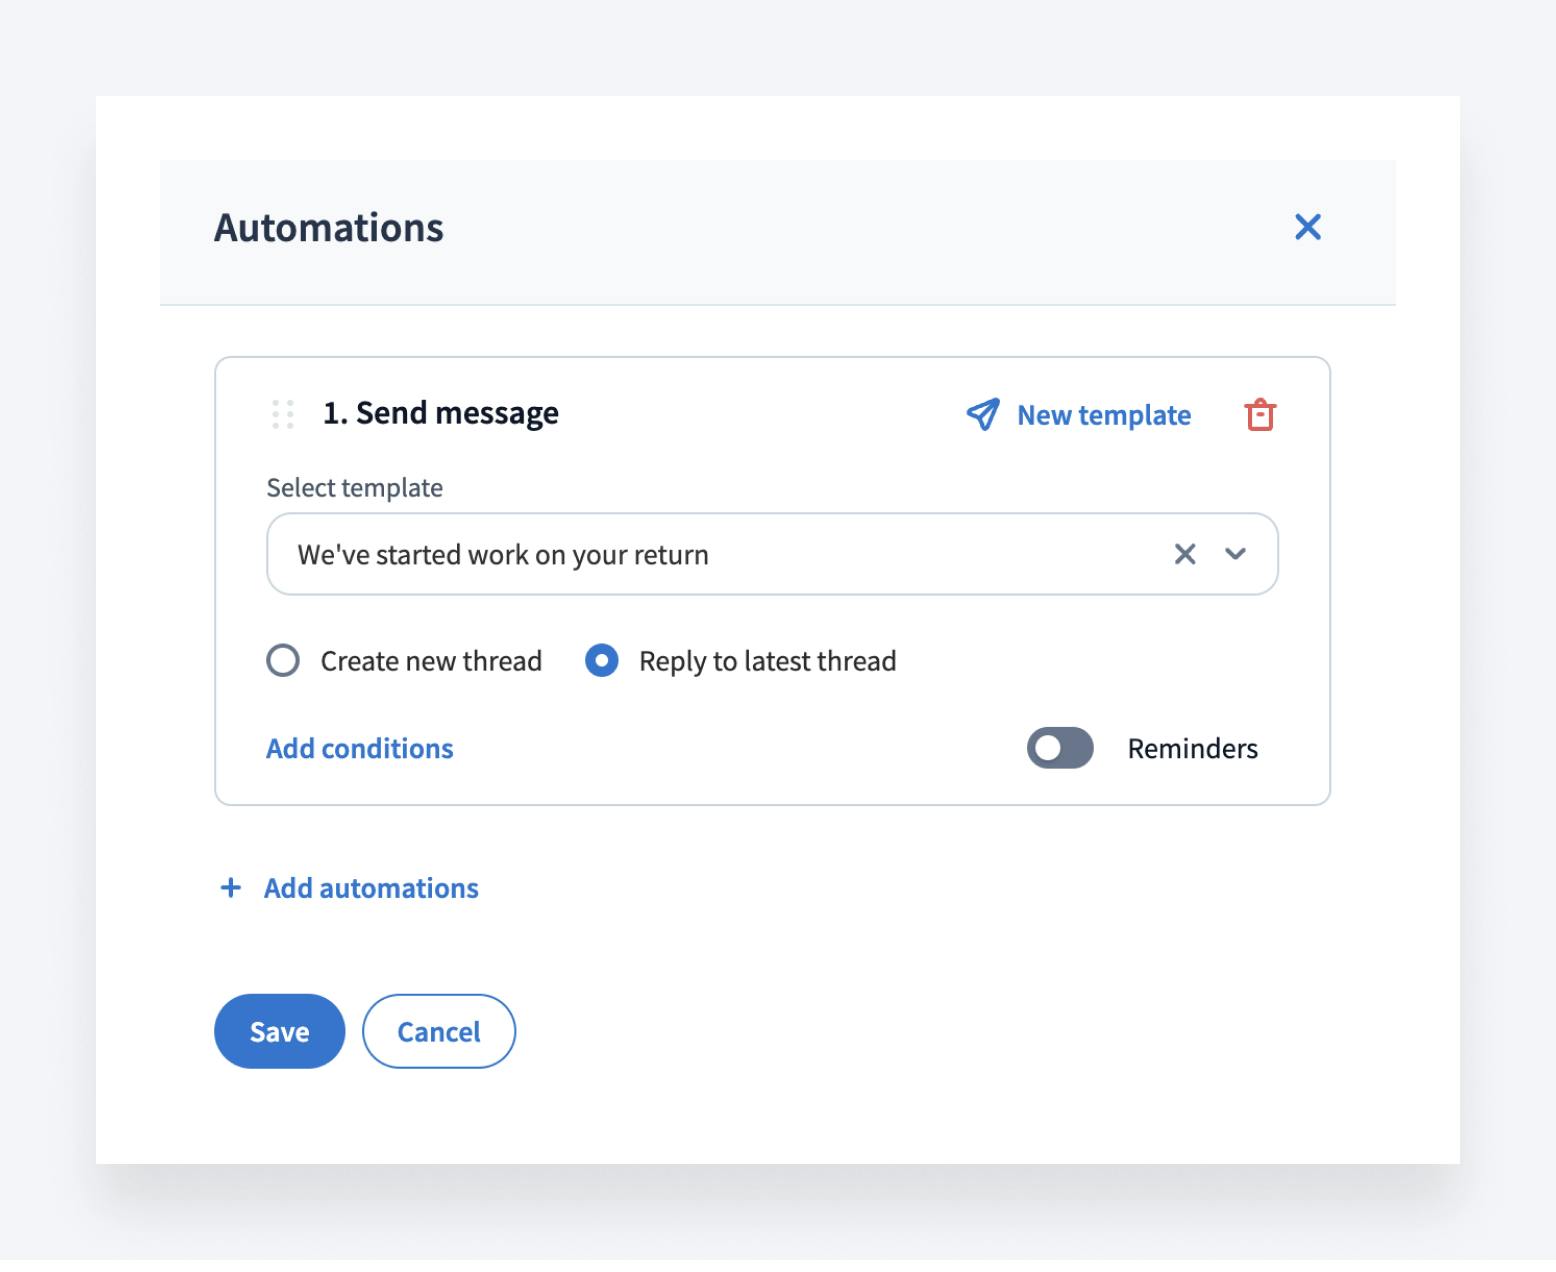Select the Reply to latest thread radio button

coord(601,661)
